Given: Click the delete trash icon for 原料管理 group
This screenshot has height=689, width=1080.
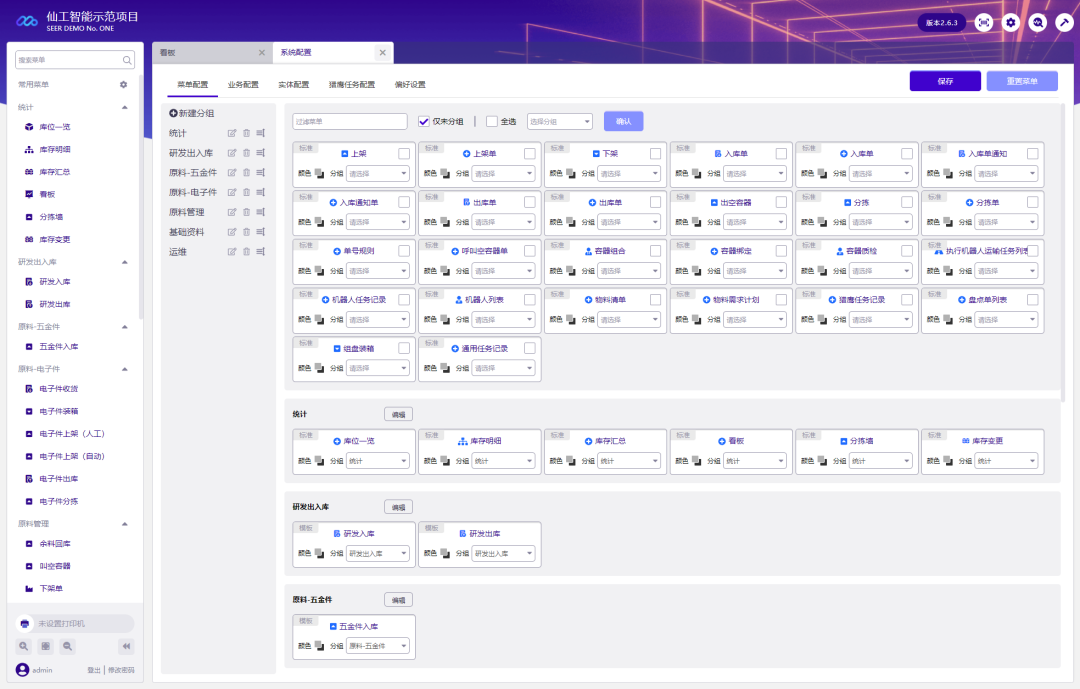Looking at the screenshot, I should click(246, 212).
